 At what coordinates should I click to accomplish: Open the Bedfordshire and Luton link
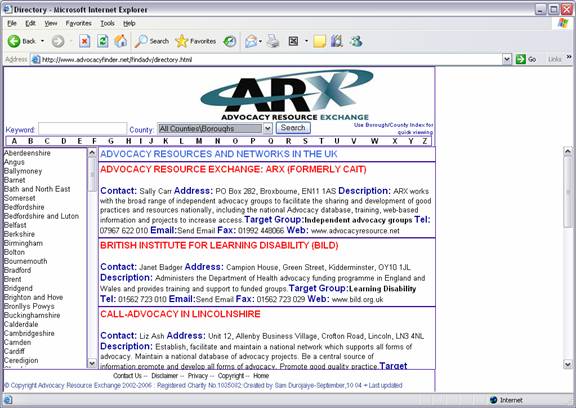[42, 216]
